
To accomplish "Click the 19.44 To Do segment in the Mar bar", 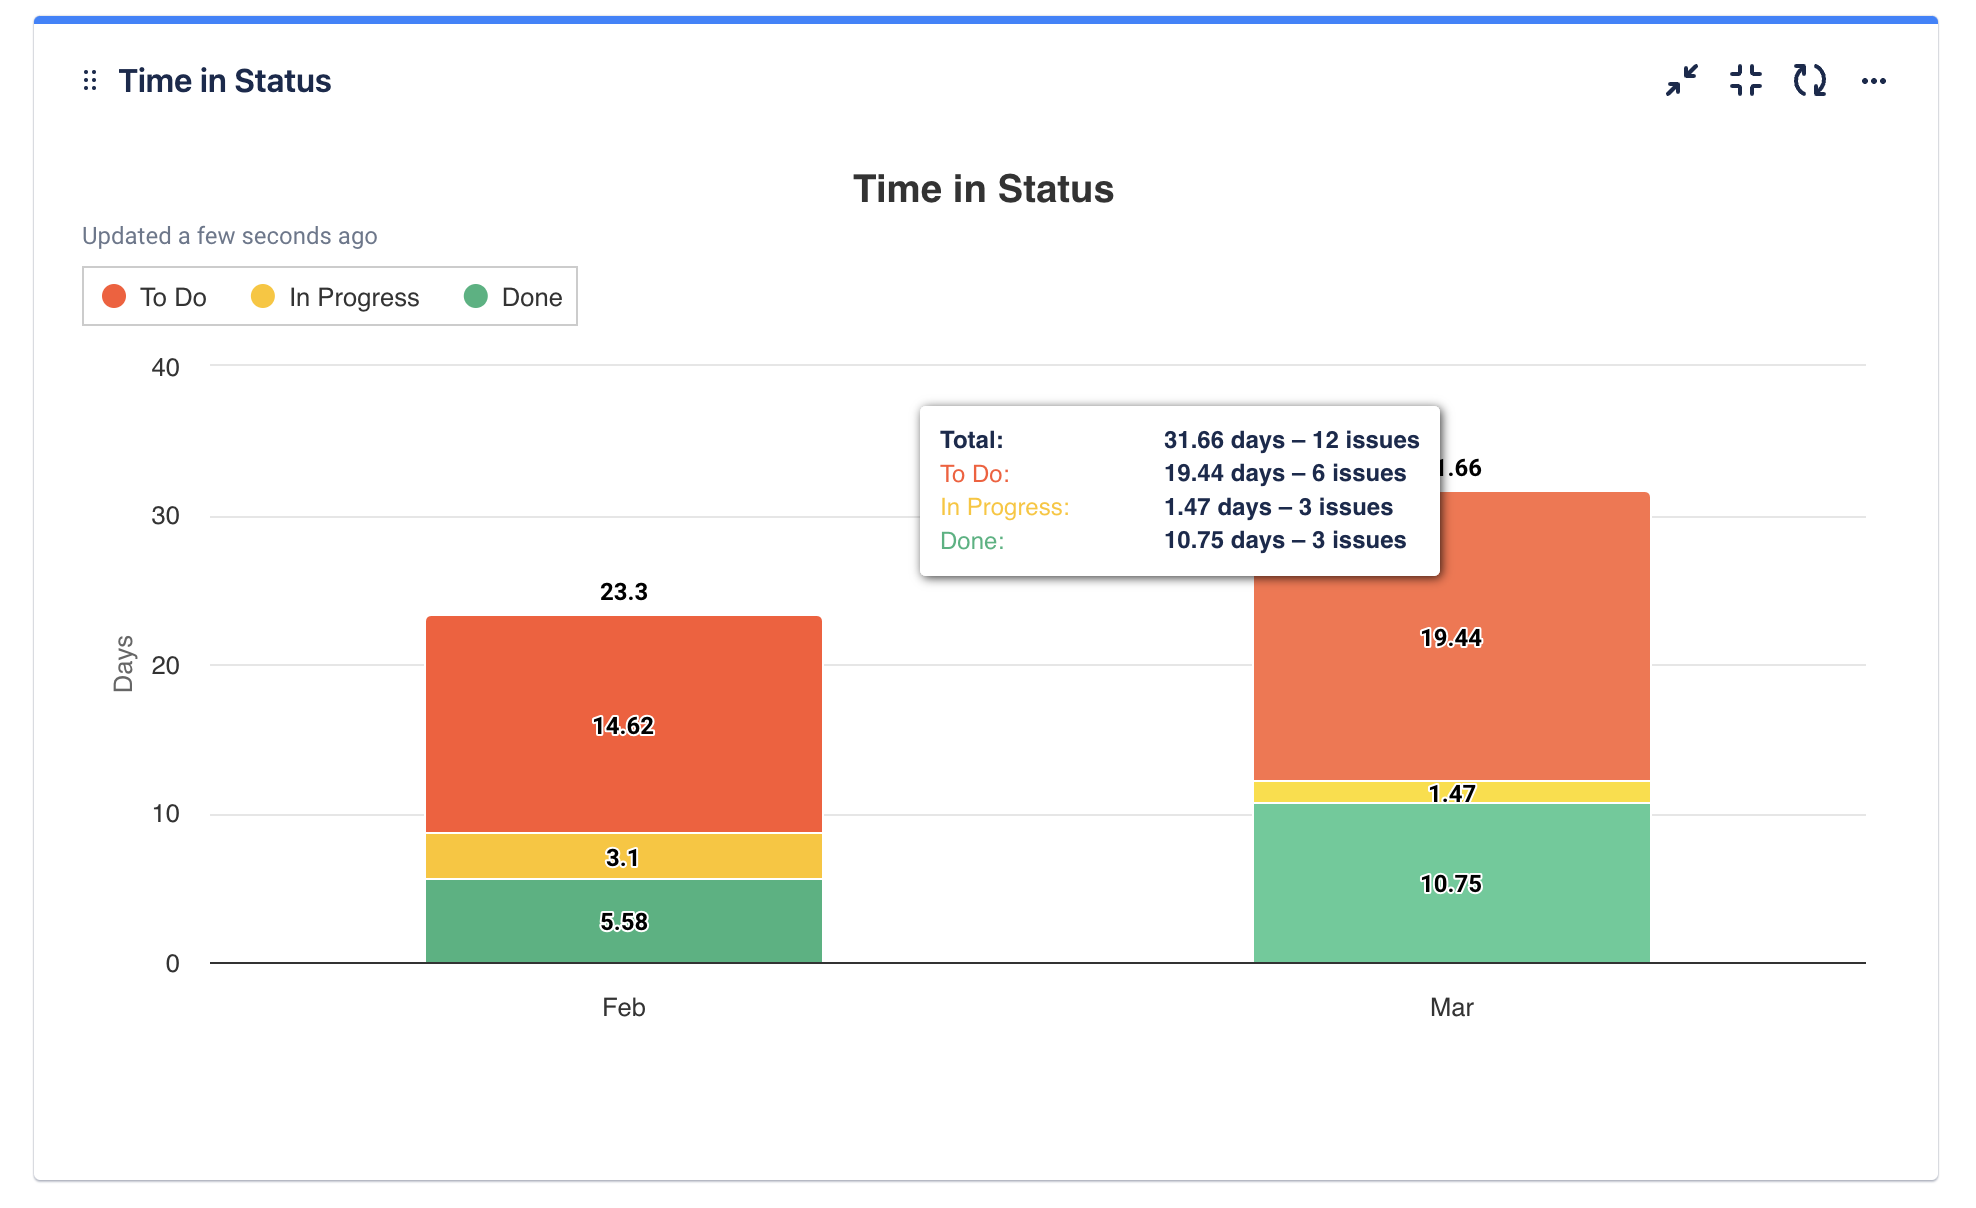I will click(x=1451, y=637).
